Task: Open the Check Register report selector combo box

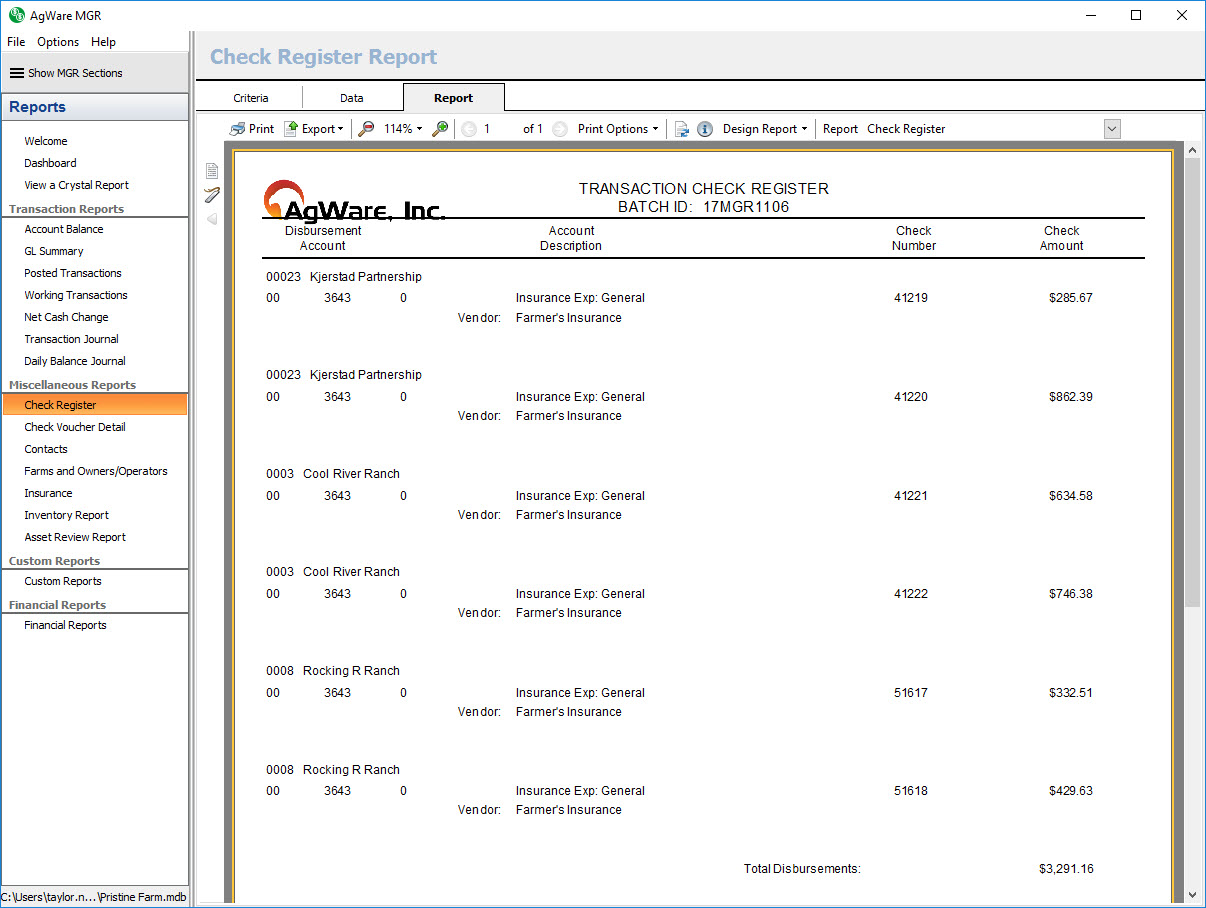Action: 1112,129
